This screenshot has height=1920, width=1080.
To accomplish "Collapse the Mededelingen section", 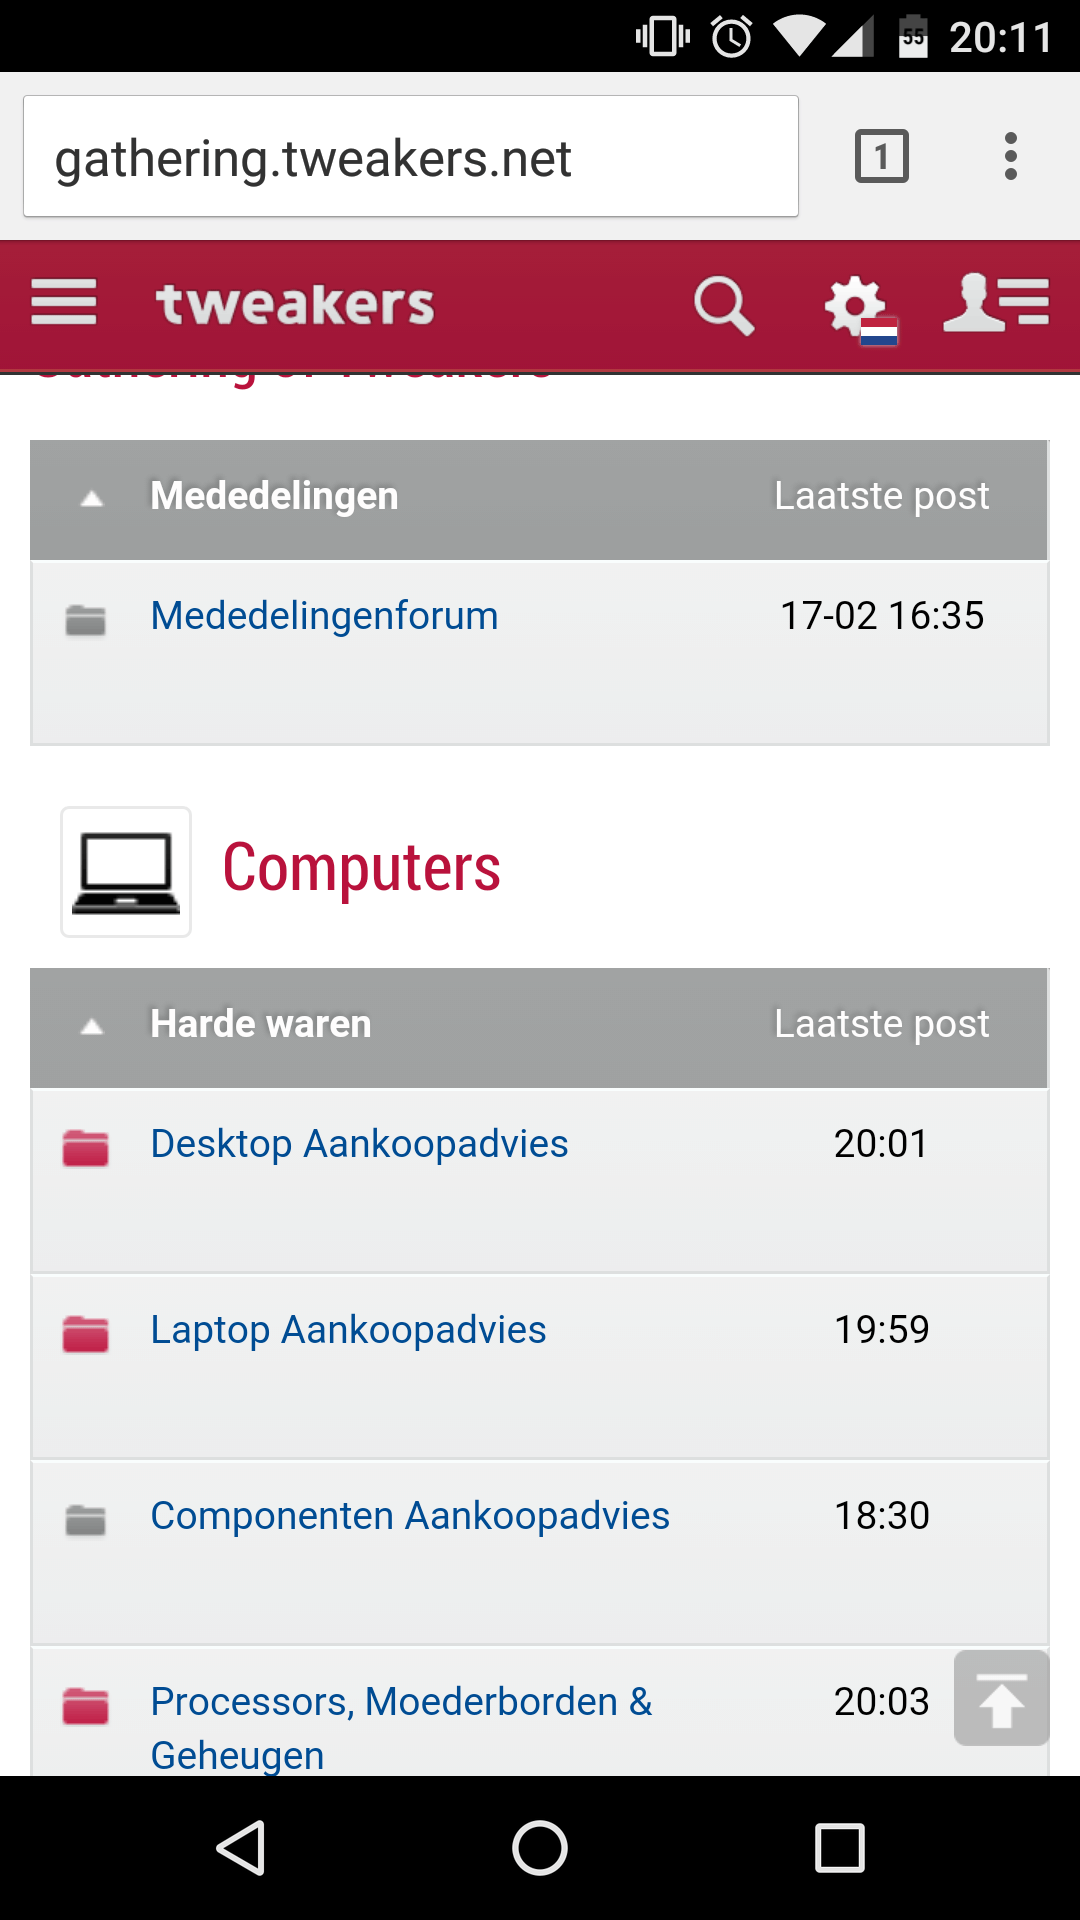I will point(92,498).
